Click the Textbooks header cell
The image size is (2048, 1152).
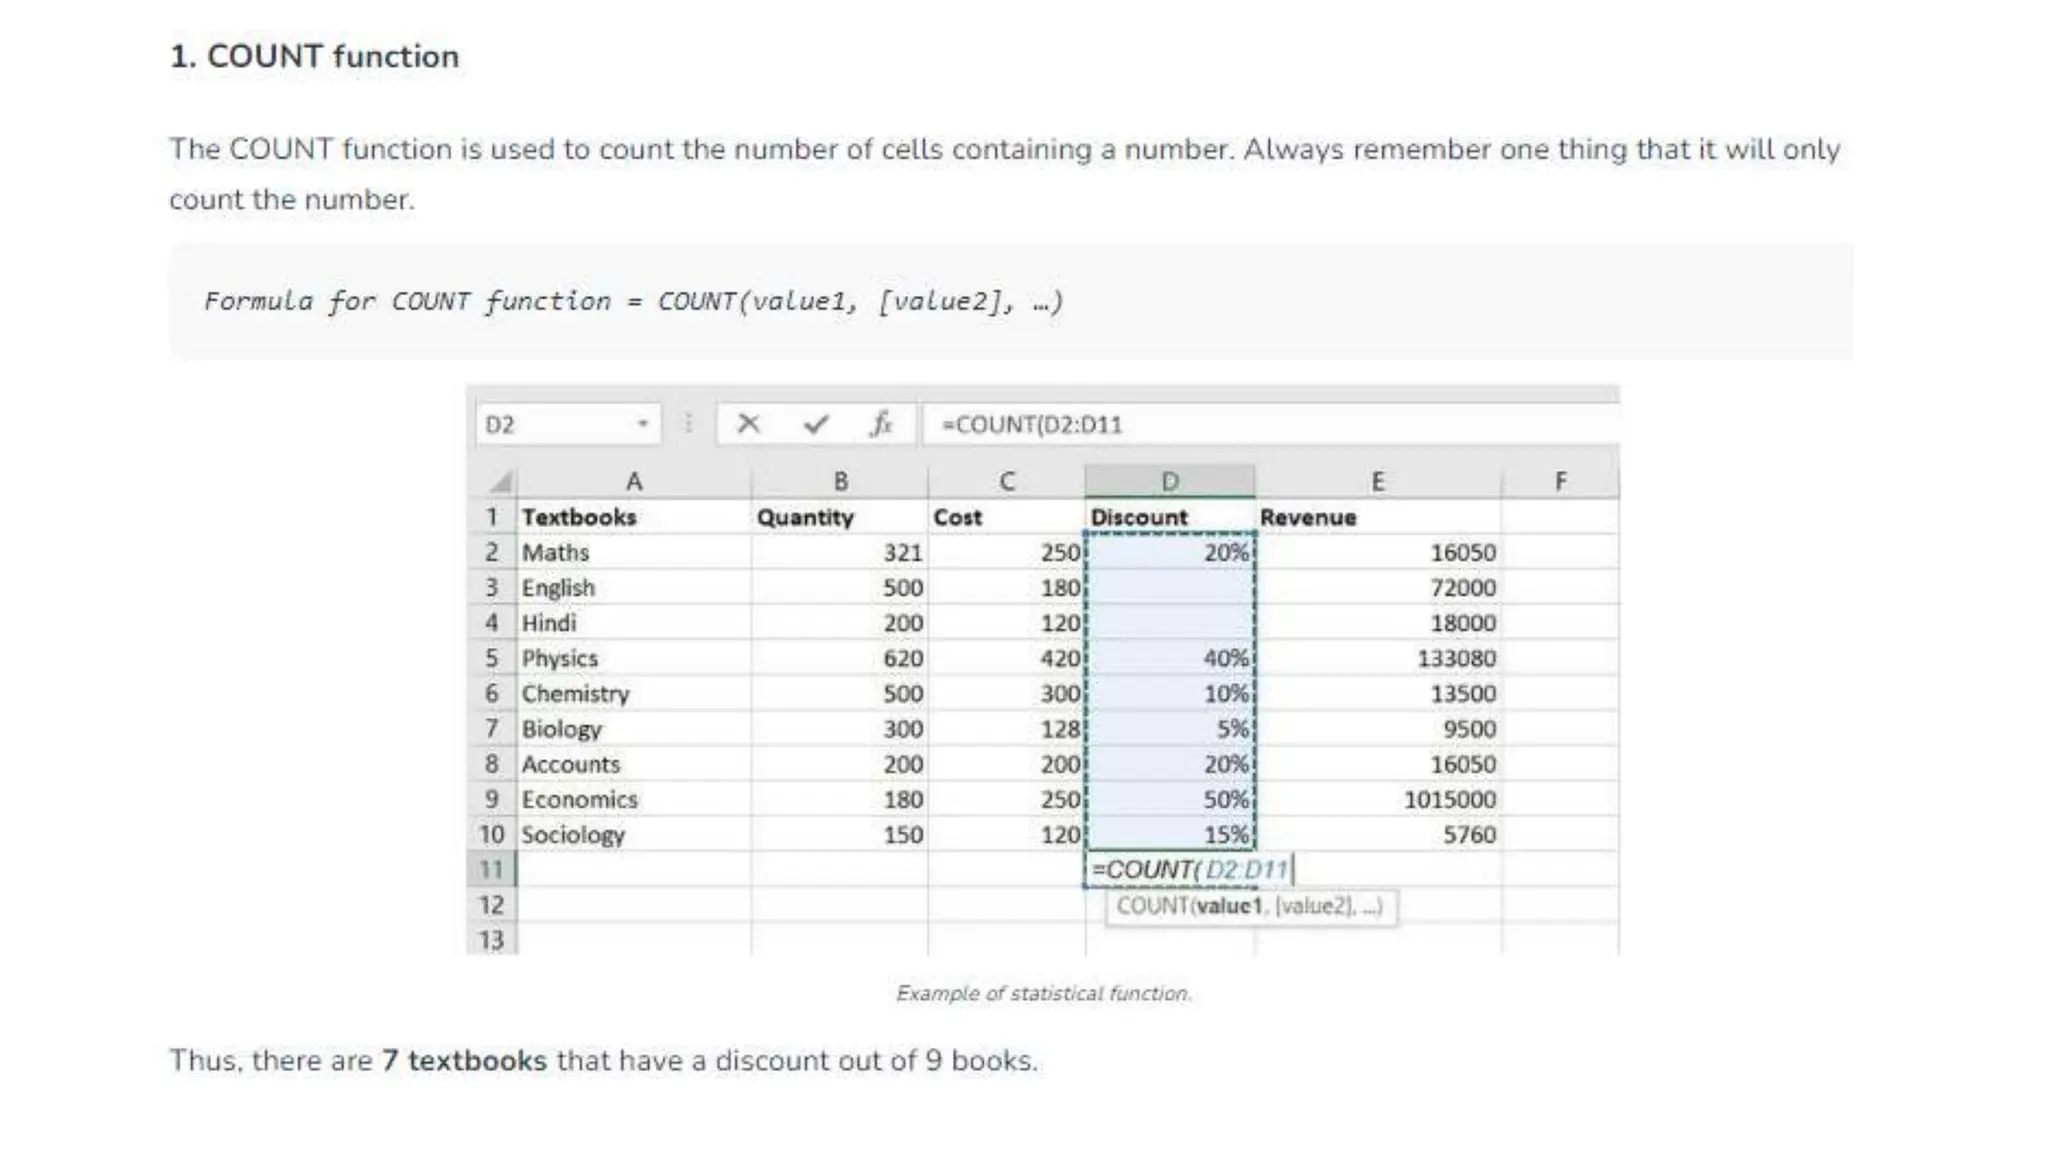click(633, 517)
